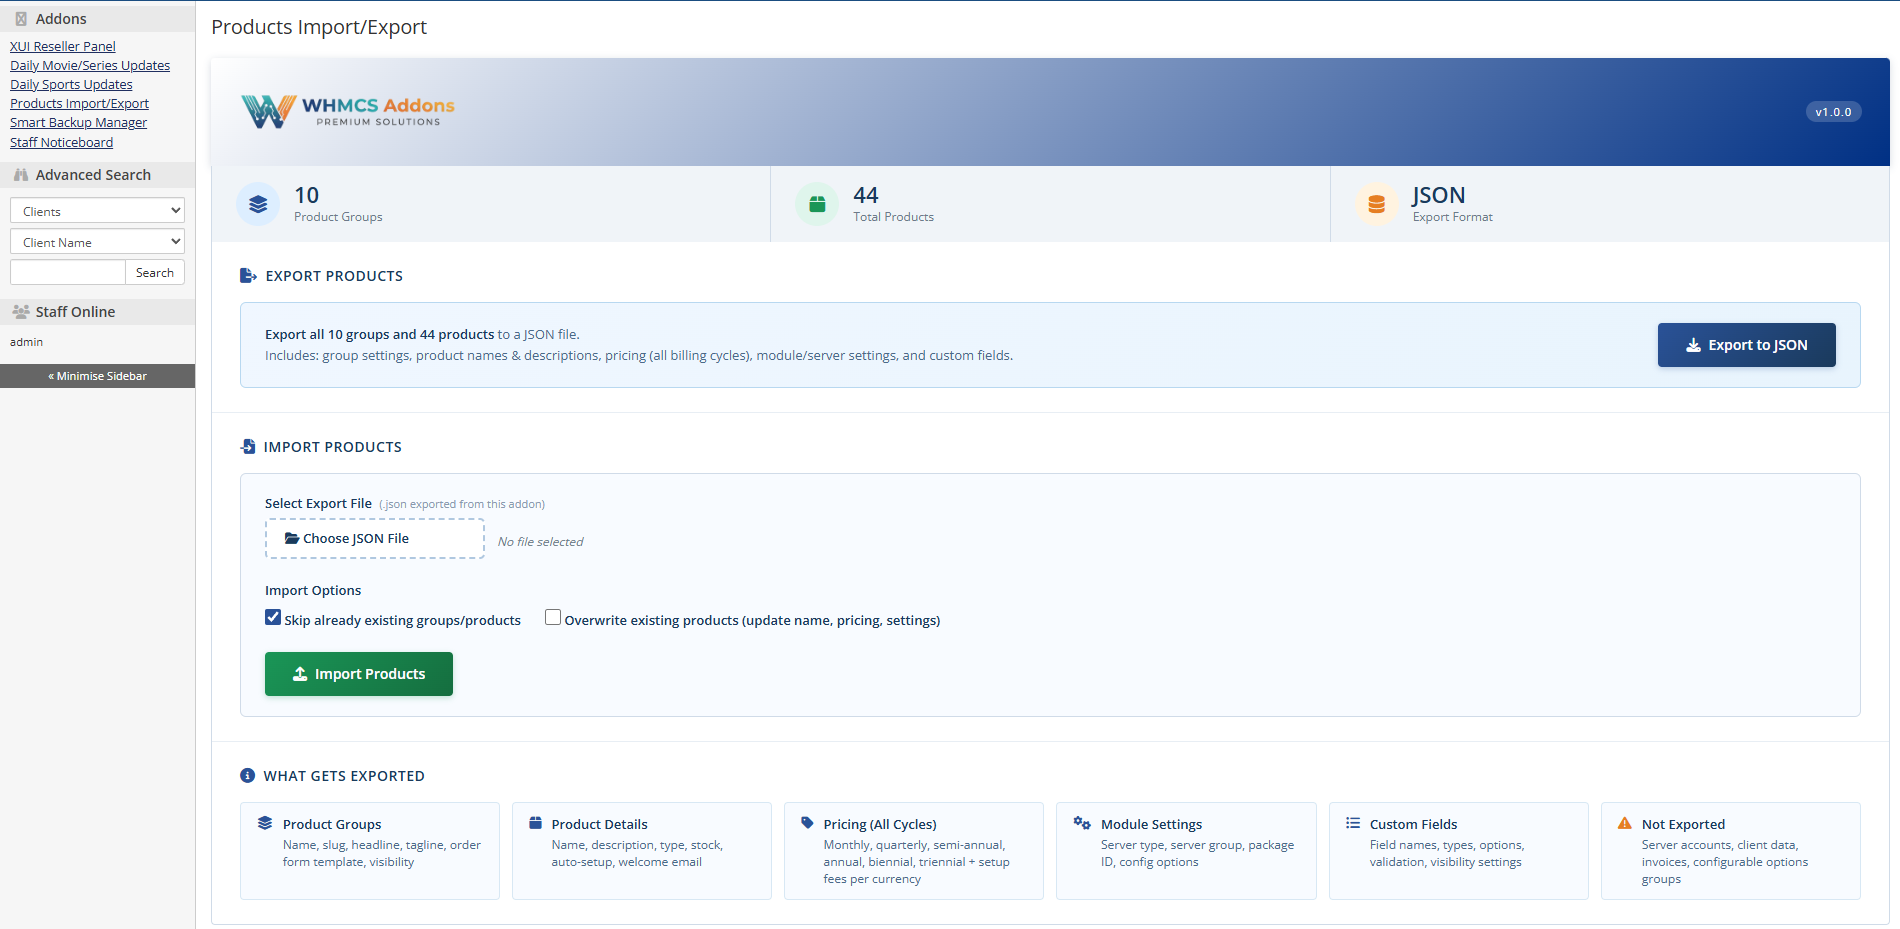The height and width of the screenshot is (929, 1900).
Task: Click the green box icon next to Total Products
Action: click(x=817, y=204)
